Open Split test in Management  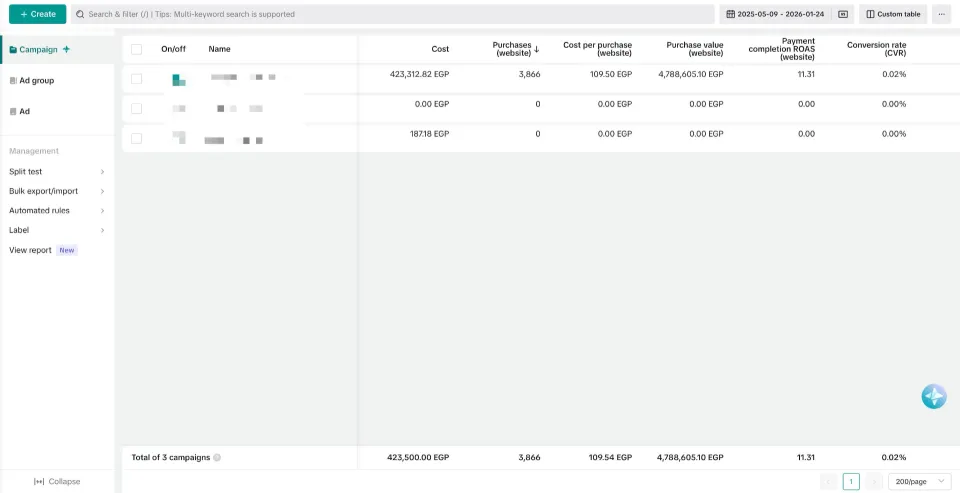click(x=26, y=171)
